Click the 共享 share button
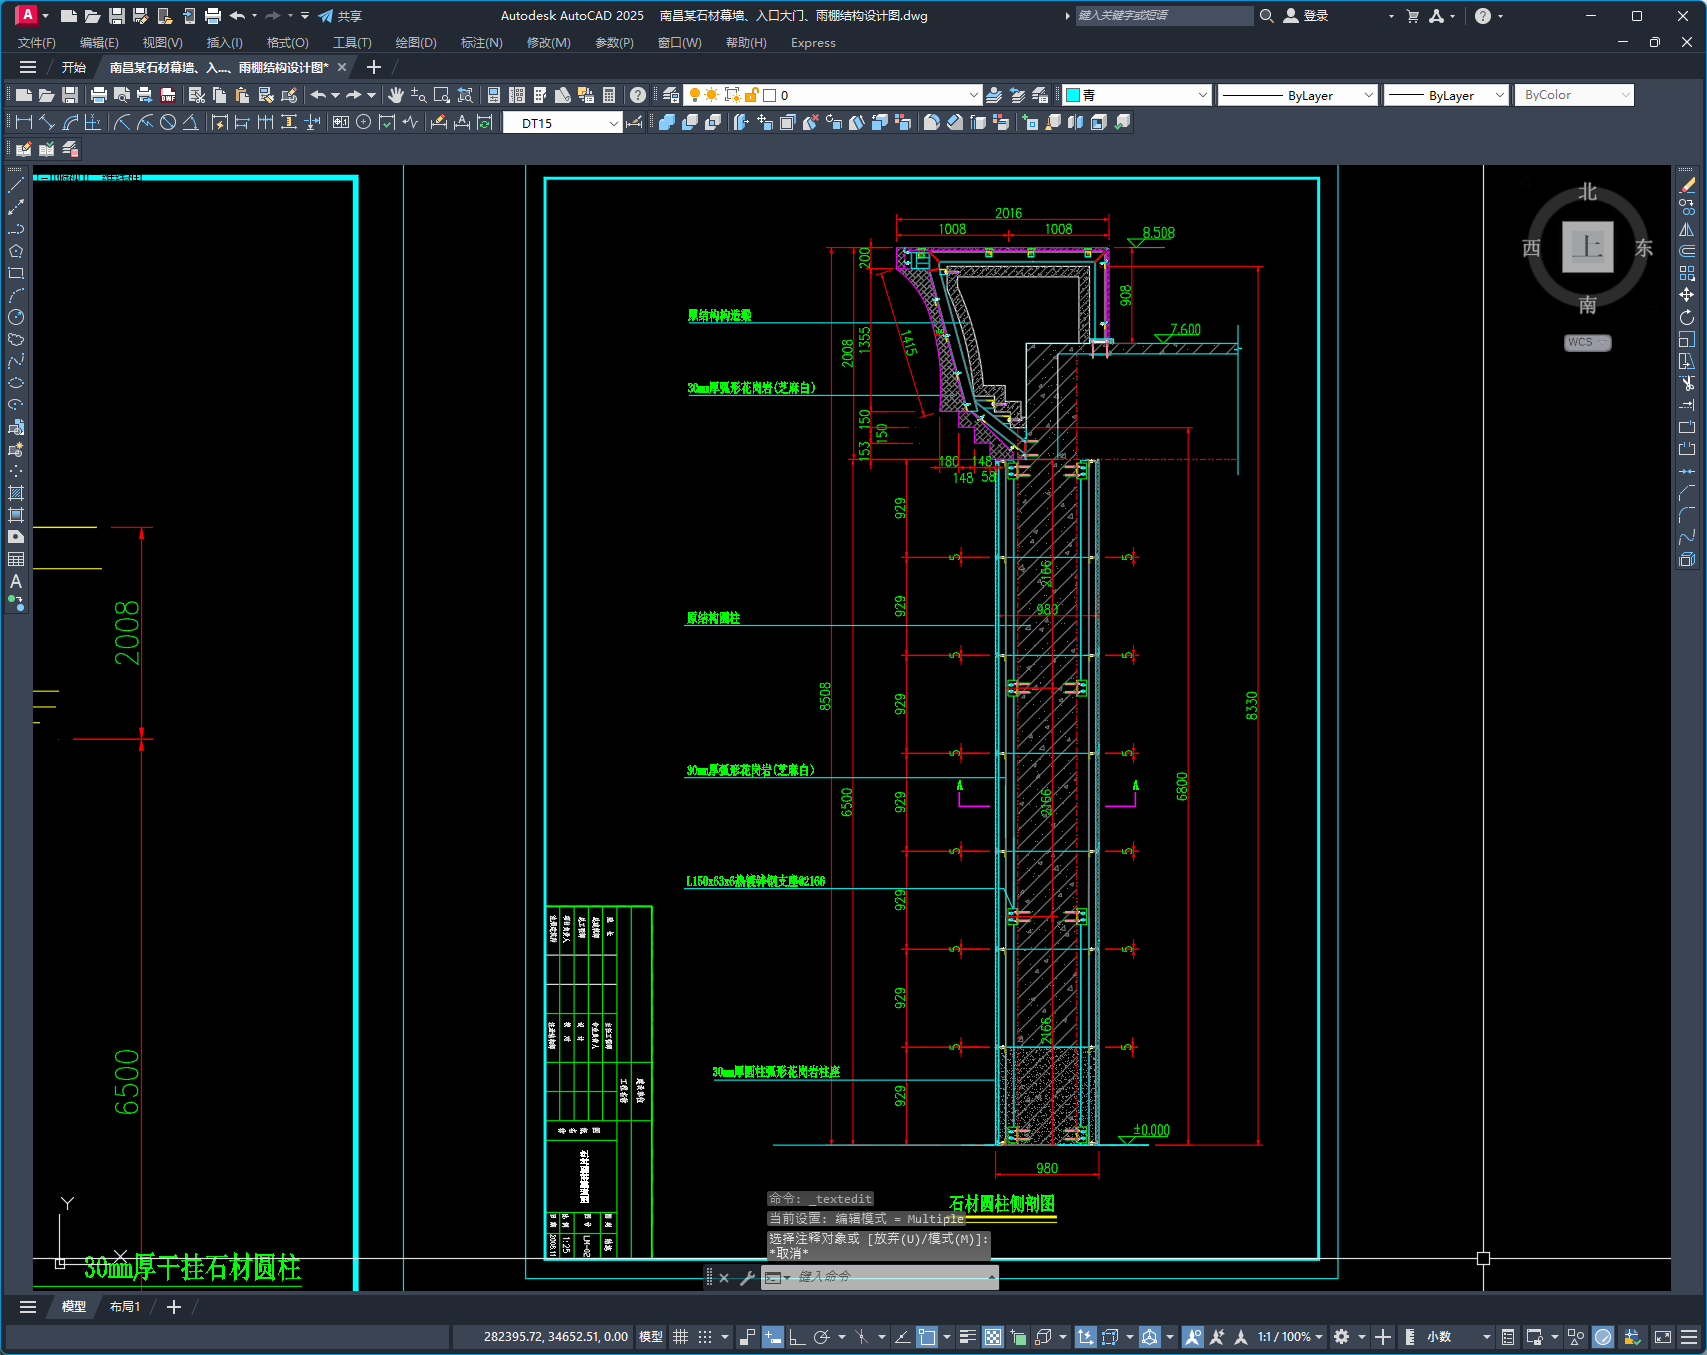The height and width of the screenshot is (1355, 1707). [340, 16]
